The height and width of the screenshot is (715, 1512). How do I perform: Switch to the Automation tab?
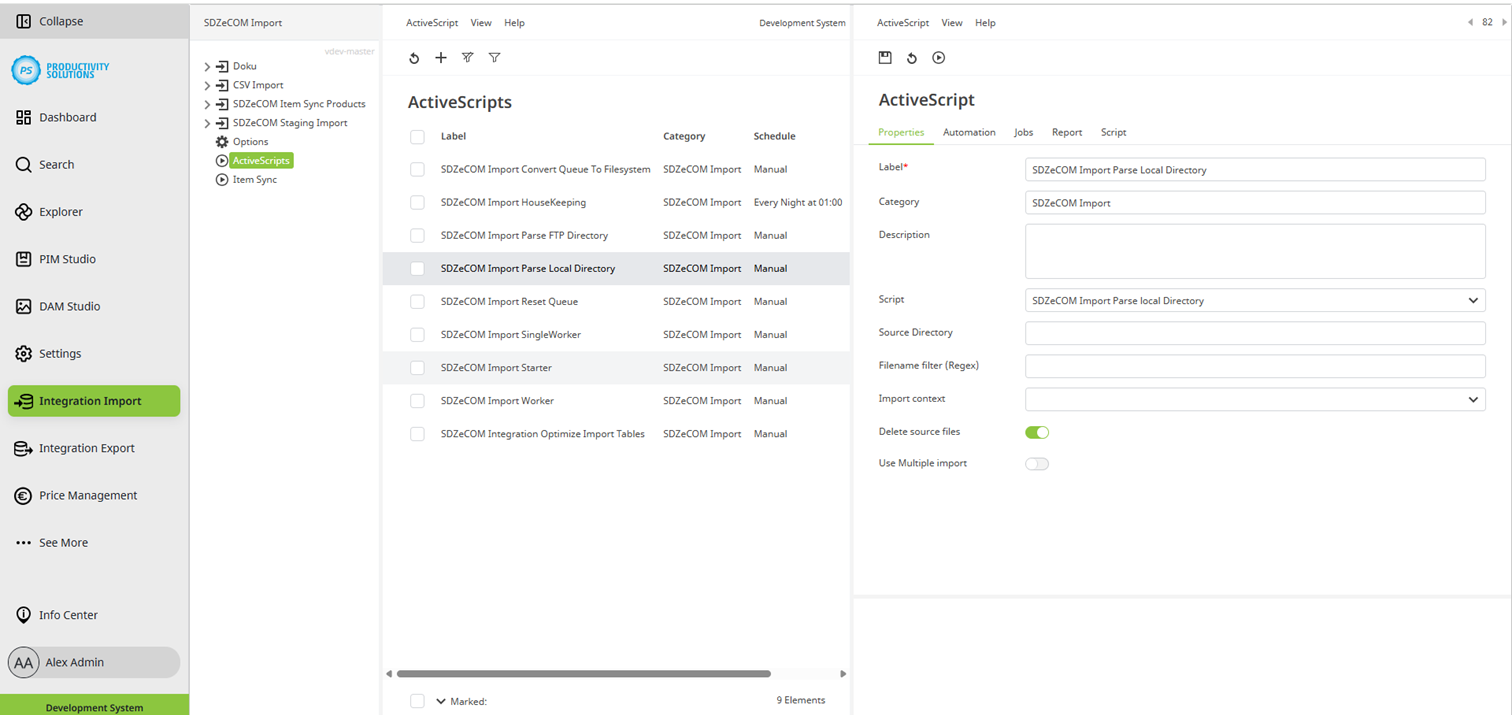pyautogui.click(x=968, y=132)
